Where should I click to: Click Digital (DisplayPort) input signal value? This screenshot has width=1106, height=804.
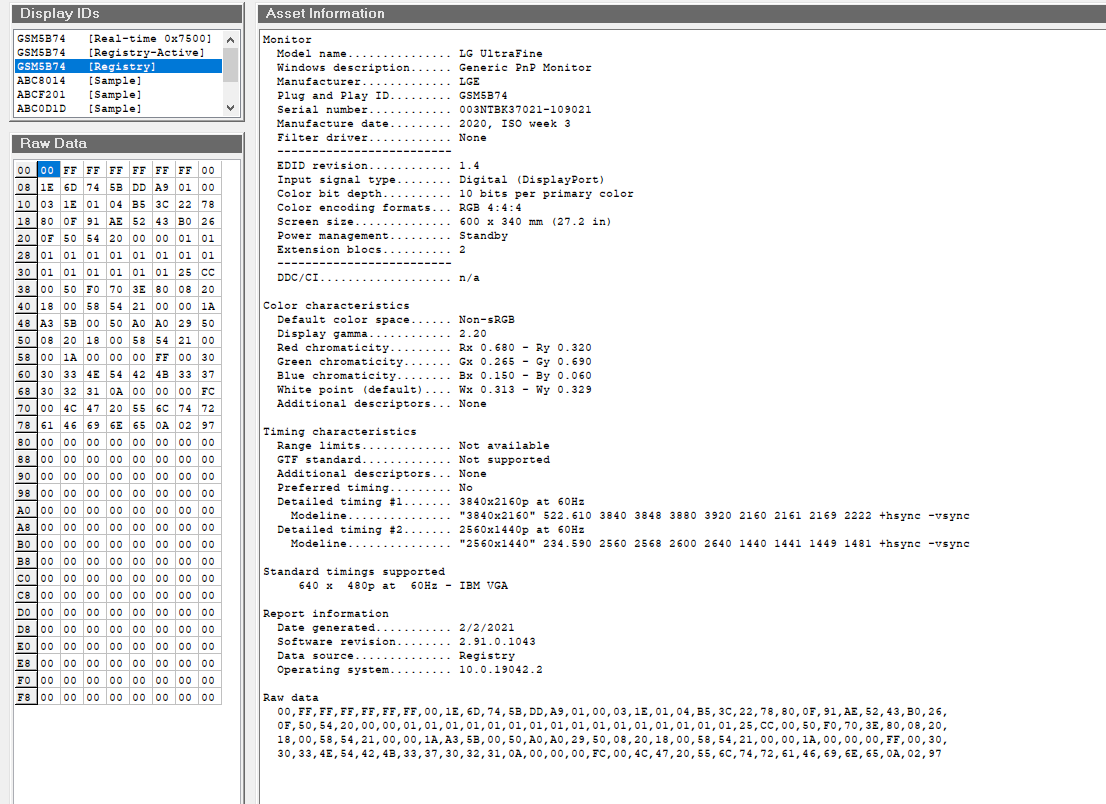[x=532, y=180]
